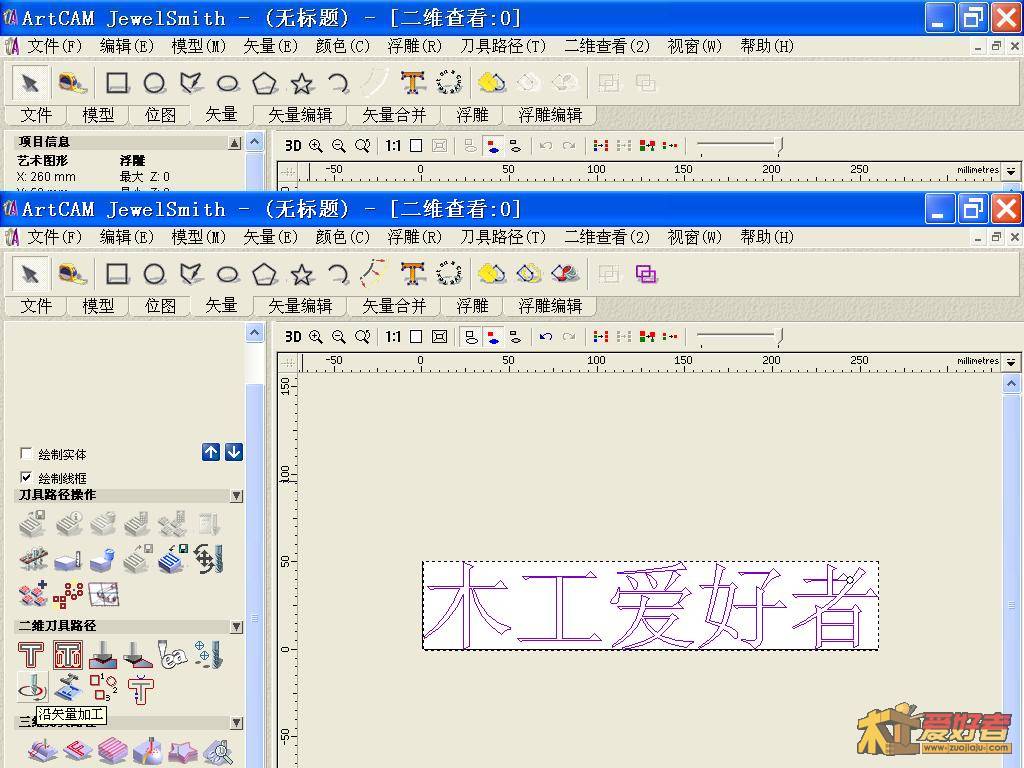
Task: Click the text-on-curve tool in lower window
Action: click(449, 273)
